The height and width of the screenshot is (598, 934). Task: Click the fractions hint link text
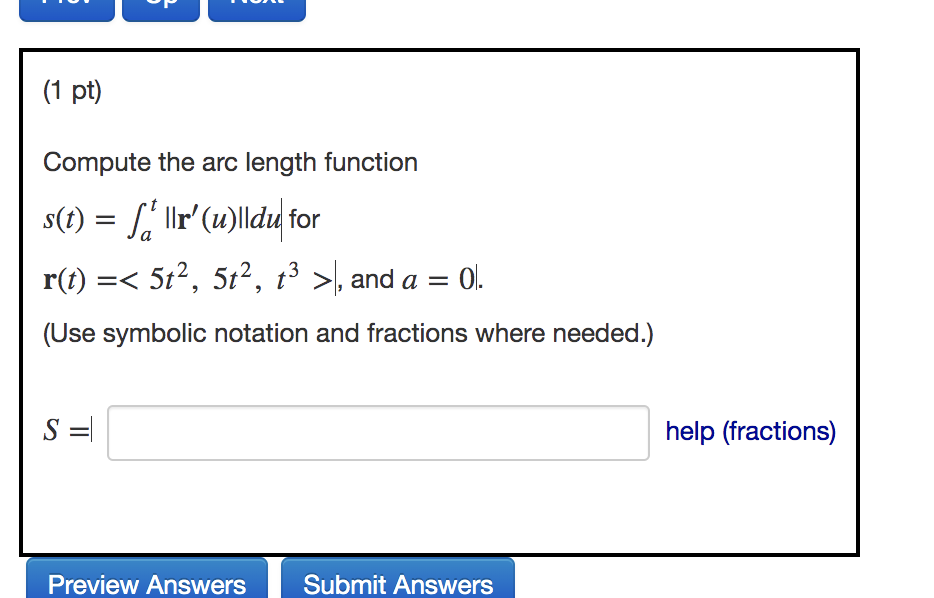(x=750, y=431)
